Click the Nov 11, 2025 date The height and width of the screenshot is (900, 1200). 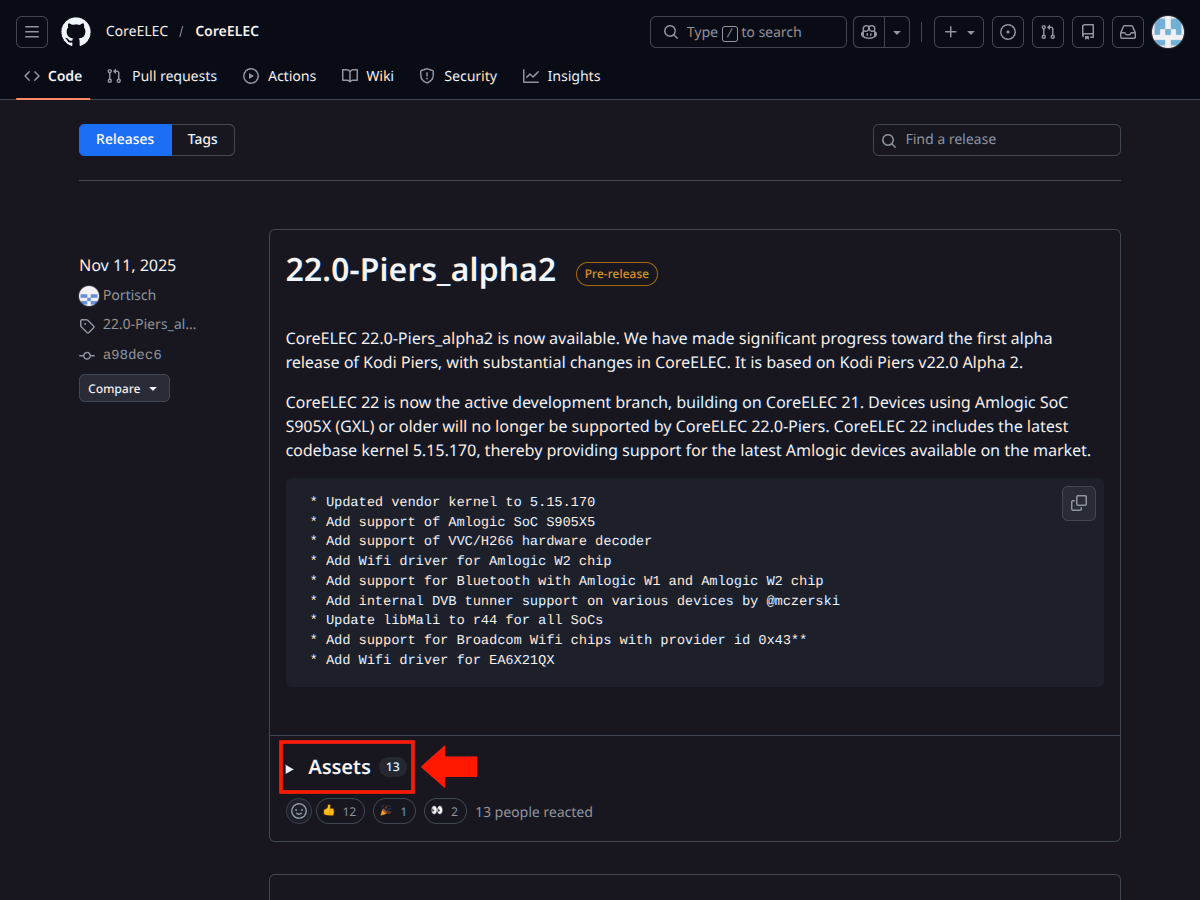tap(128, 265)
